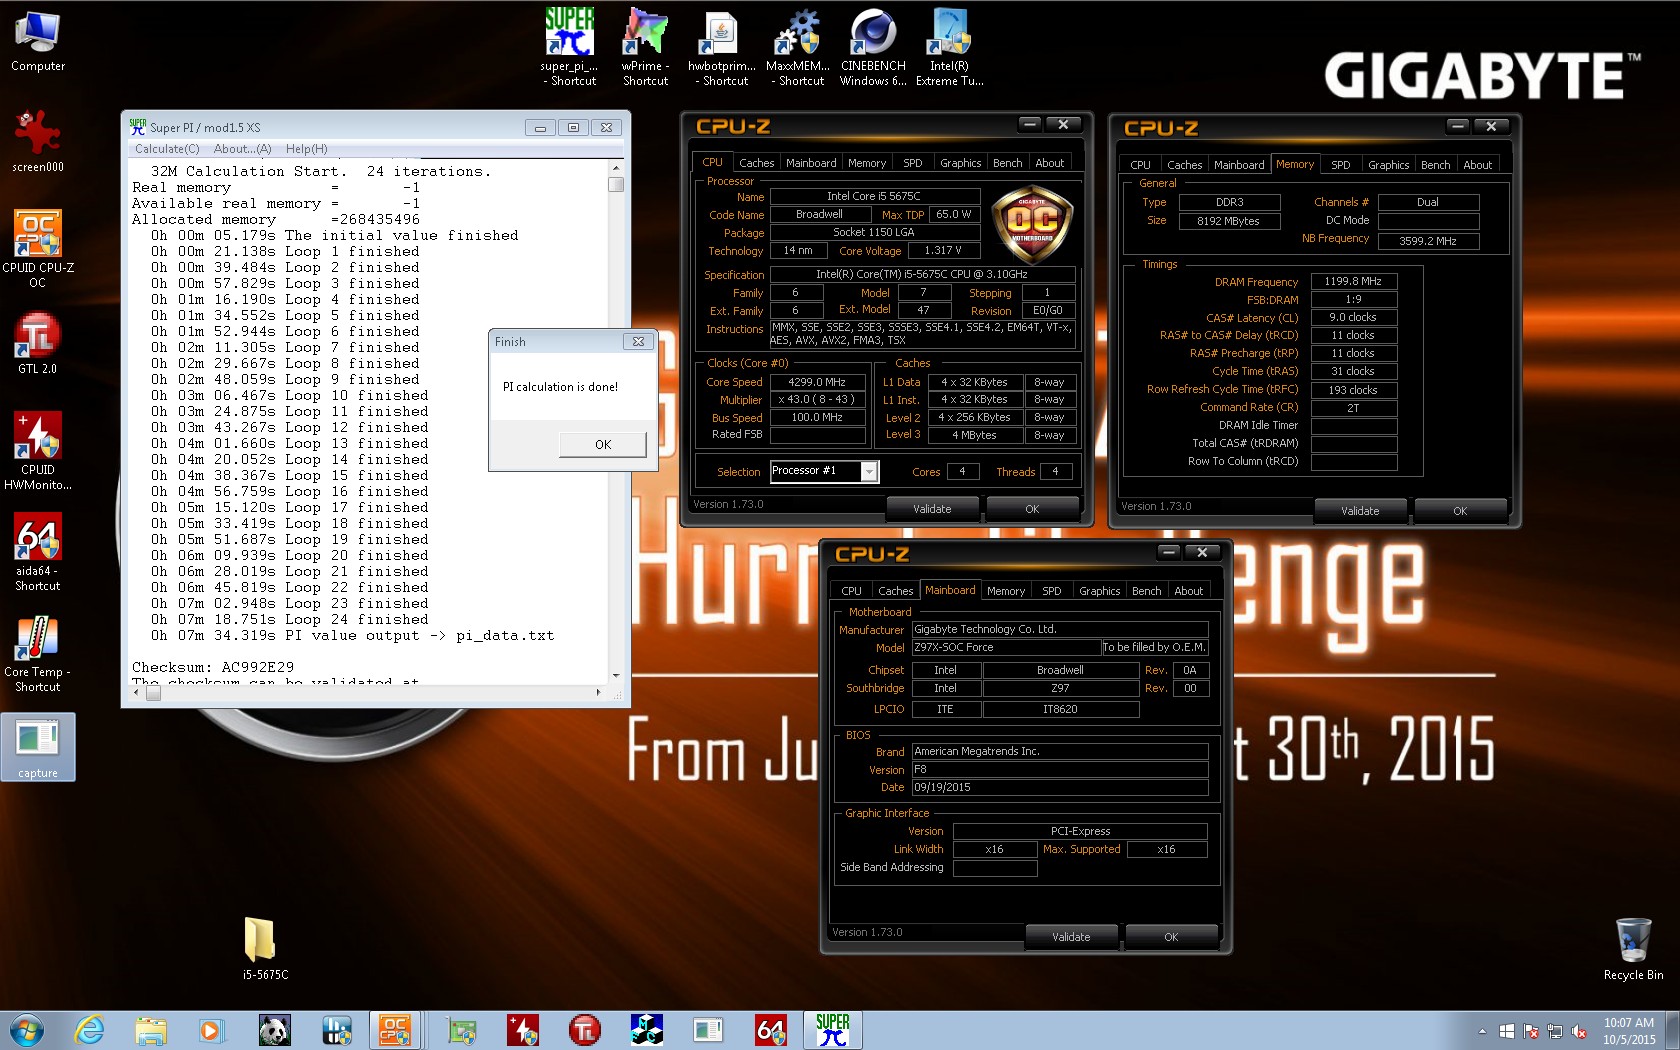Click OK in Memory tab window
This screenshot has width=1680, height=1050.
pyautogui.click(x=1460, y=511)
